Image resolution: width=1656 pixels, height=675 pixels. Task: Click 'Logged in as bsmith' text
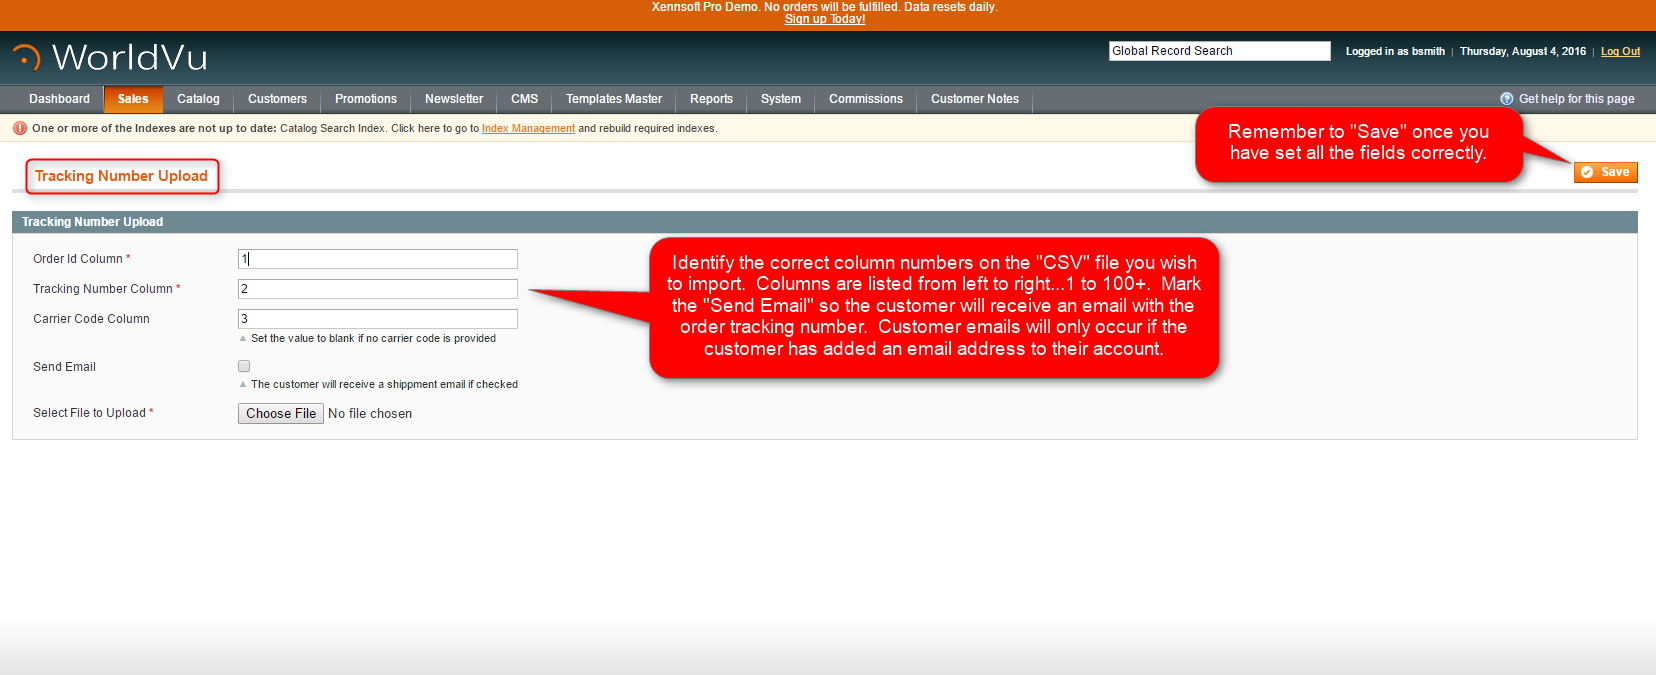pos(1395,51)
